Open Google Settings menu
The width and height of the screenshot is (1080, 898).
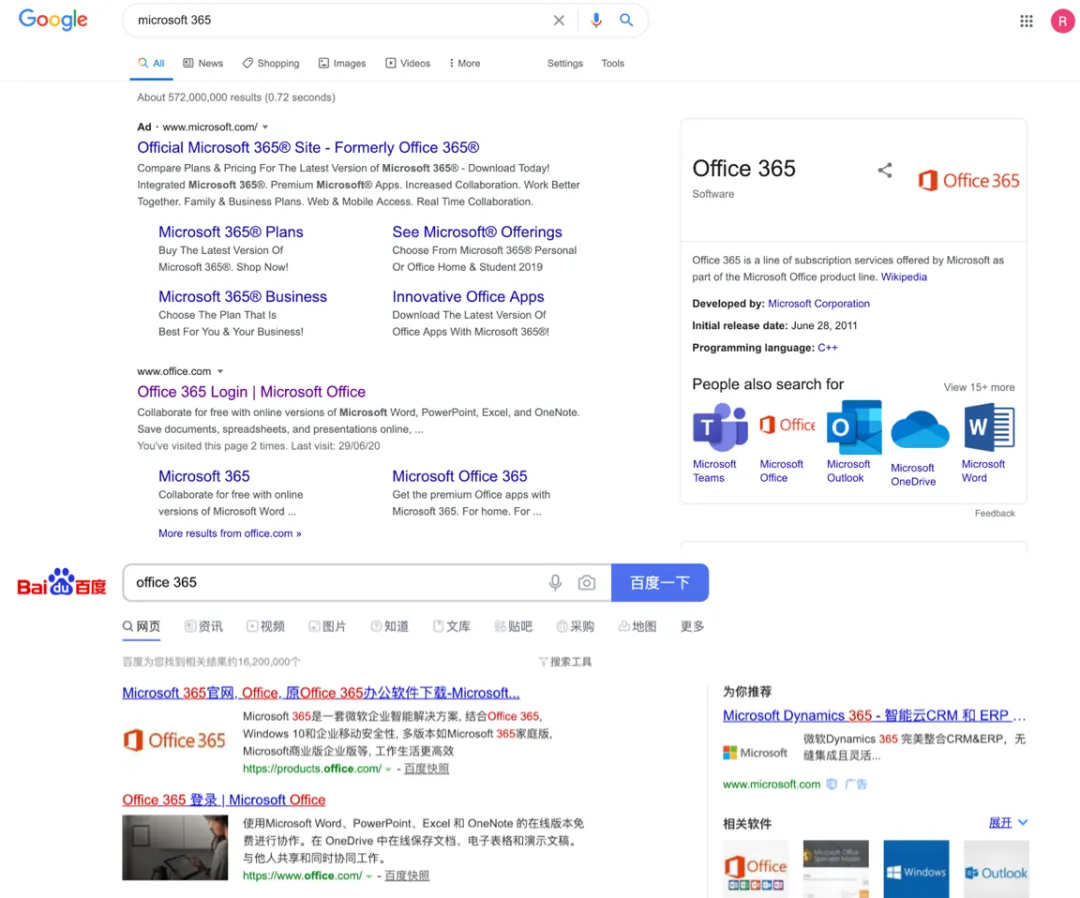[565, 63]
